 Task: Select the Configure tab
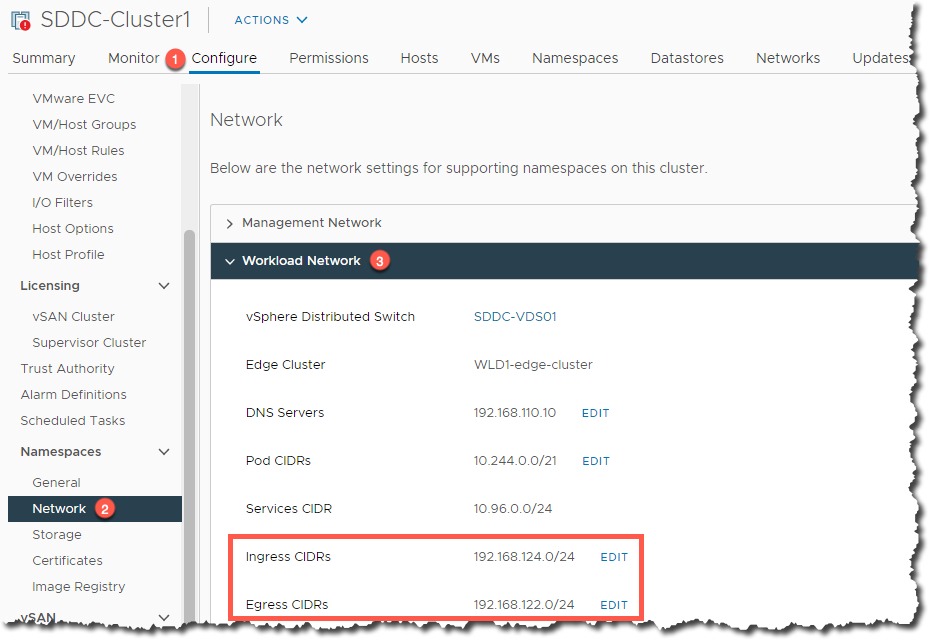pos(224,58)
